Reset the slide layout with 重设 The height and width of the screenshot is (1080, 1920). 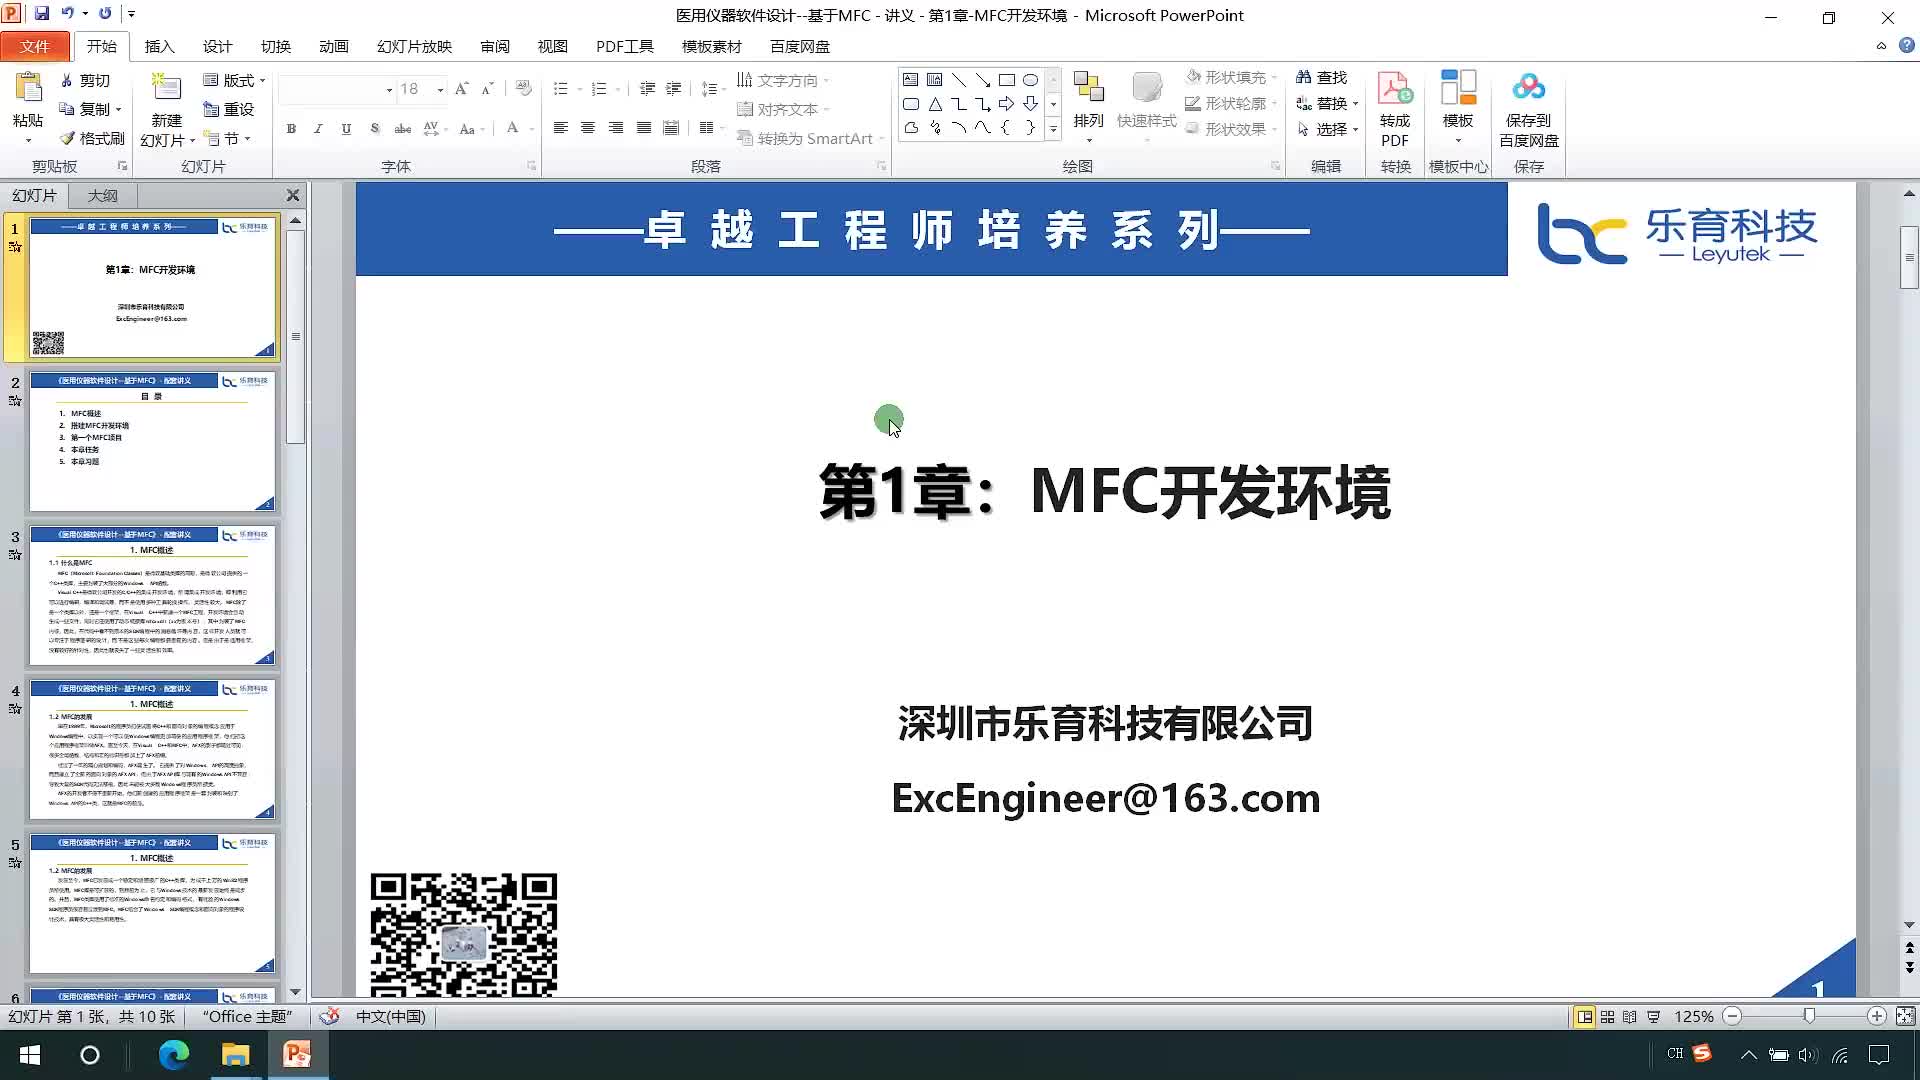tap(229, 109)
